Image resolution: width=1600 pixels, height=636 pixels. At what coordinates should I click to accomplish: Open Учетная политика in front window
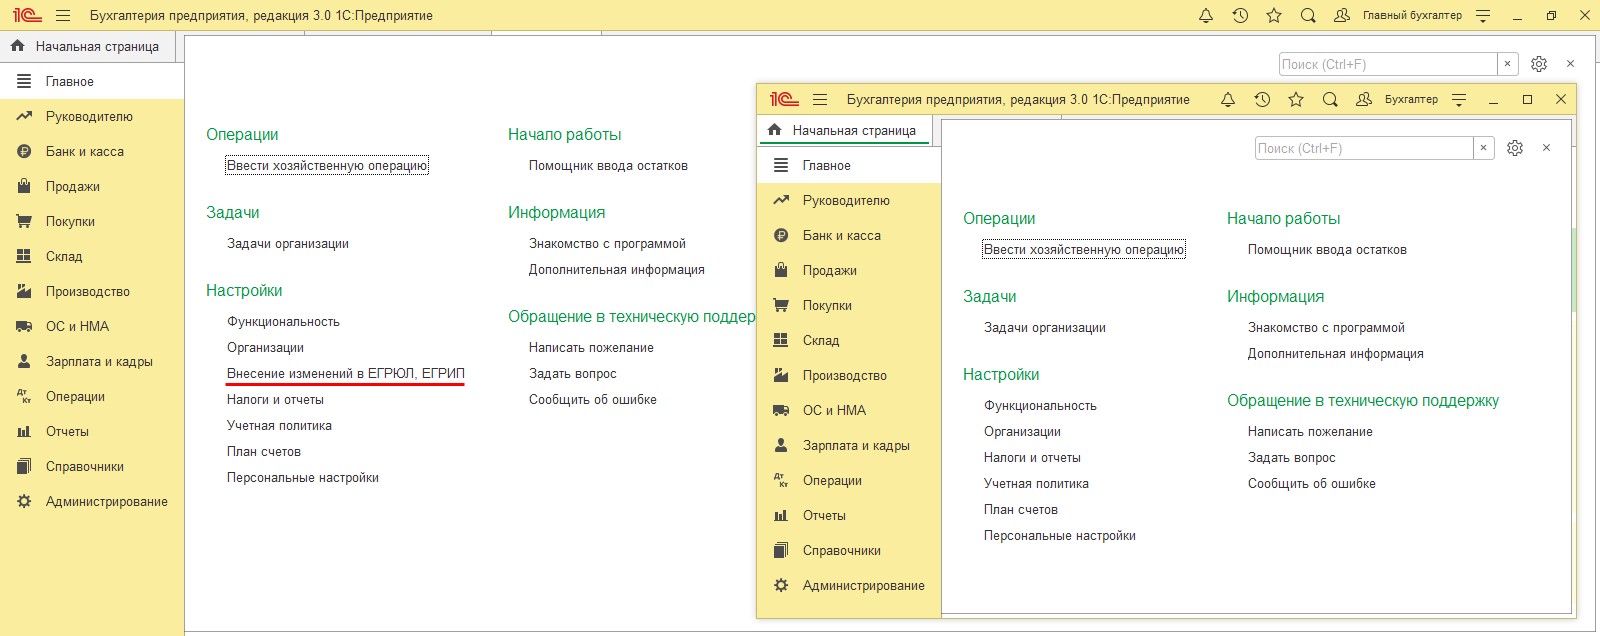1036,483
